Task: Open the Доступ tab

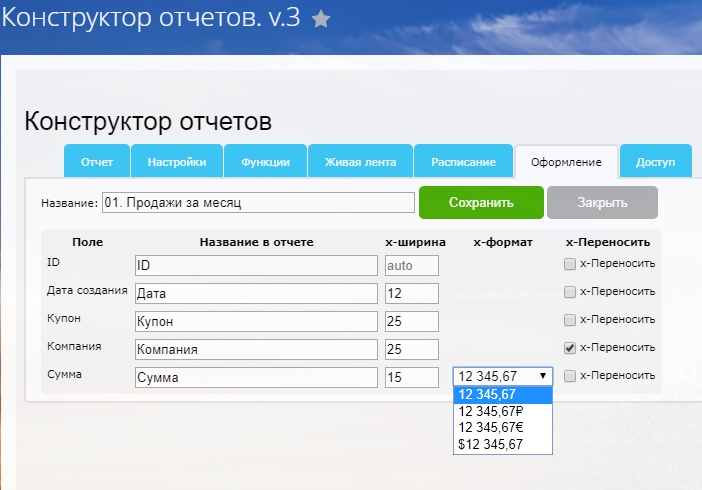Action: click(655, 162)
